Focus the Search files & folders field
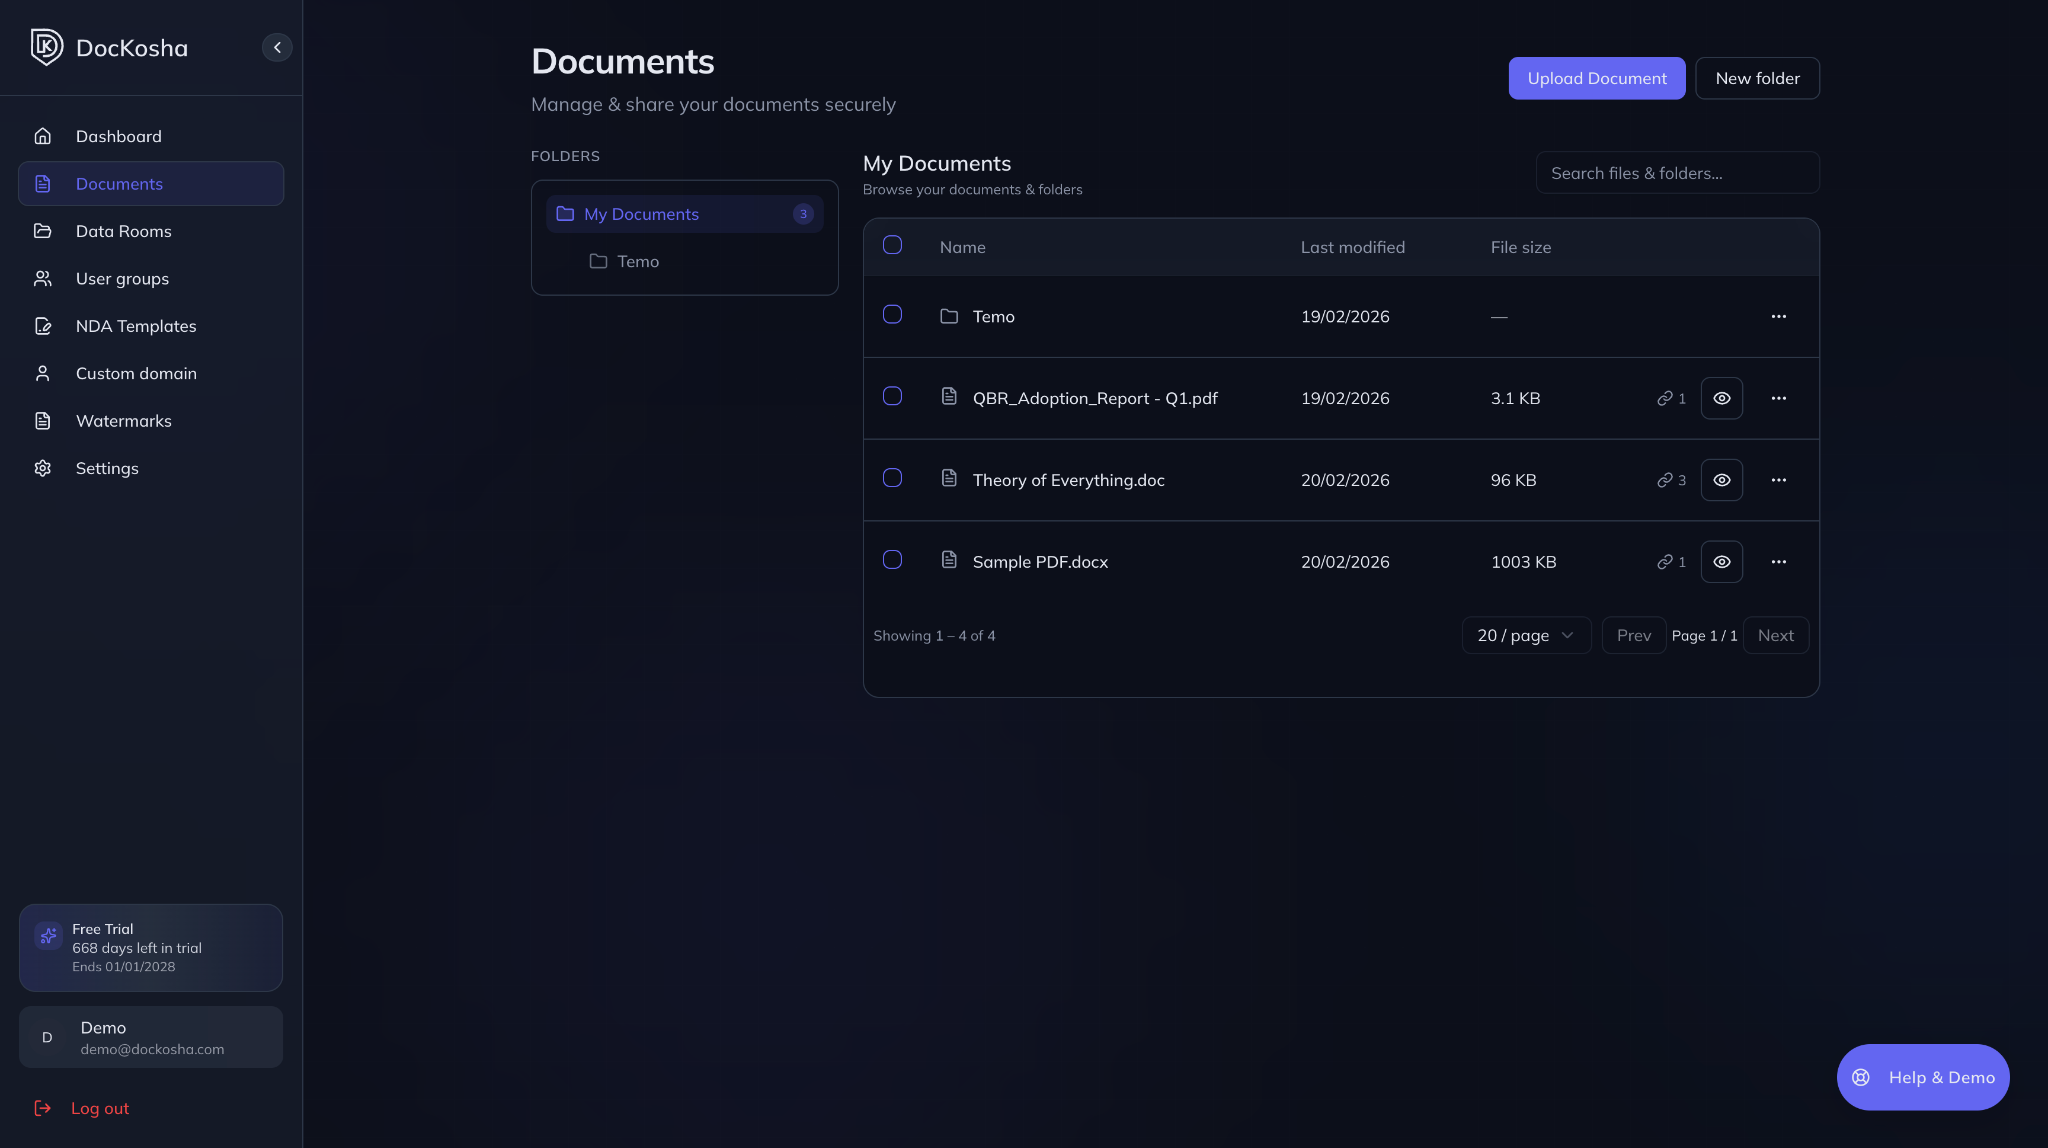 (x=1677, y=173)
